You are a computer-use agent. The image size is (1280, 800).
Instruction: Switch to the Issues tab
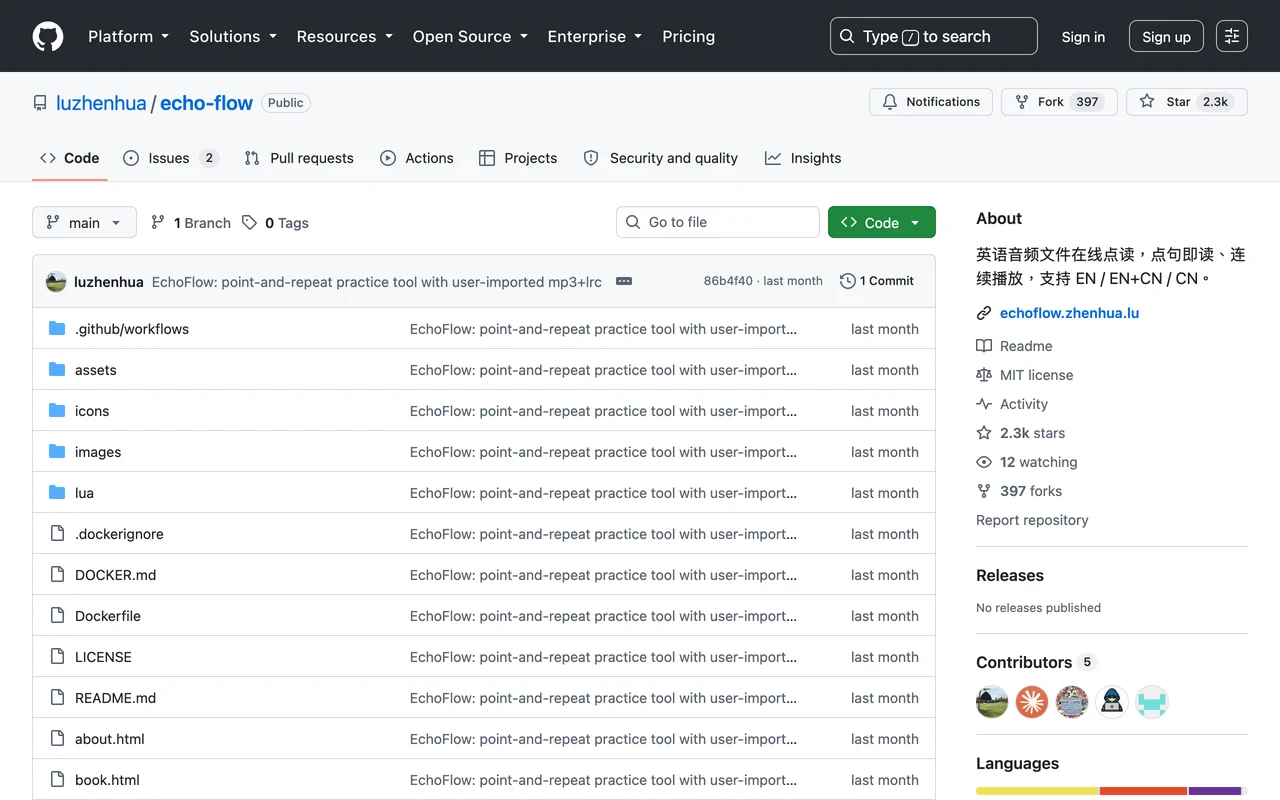tap(170, 158)
